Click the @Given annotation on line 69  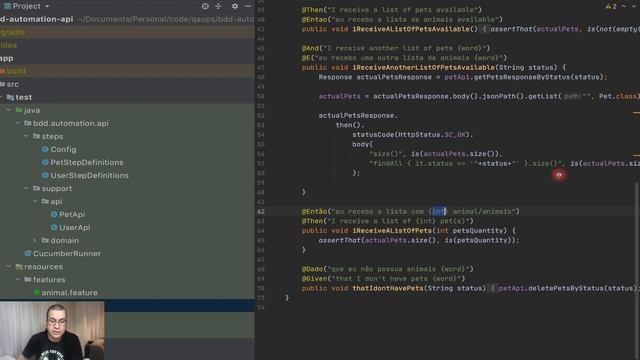coord(314,278)
